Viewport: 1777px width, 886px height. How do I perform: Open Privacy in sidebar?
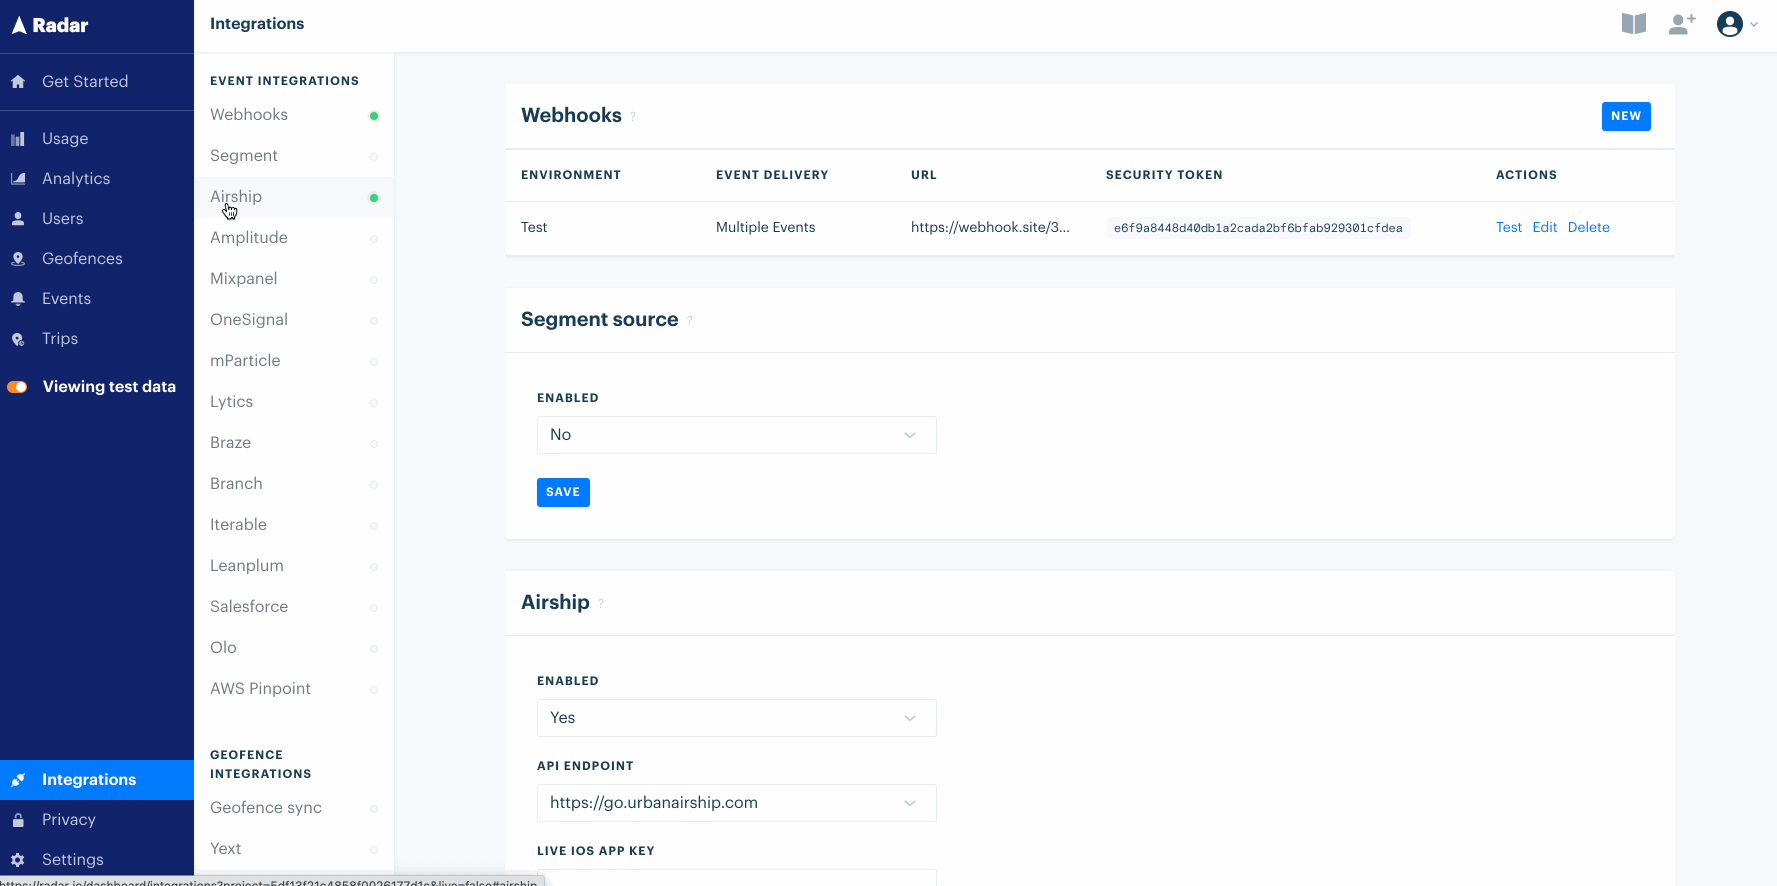point(97,820)
